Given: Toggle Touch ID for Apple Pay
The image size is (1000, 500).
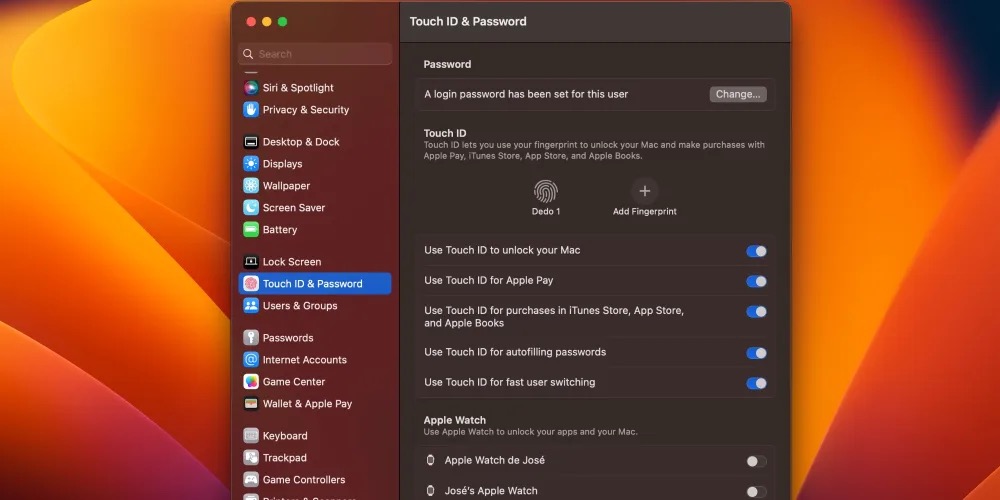Looking at the screenshot, I should (x=756, y=281).
